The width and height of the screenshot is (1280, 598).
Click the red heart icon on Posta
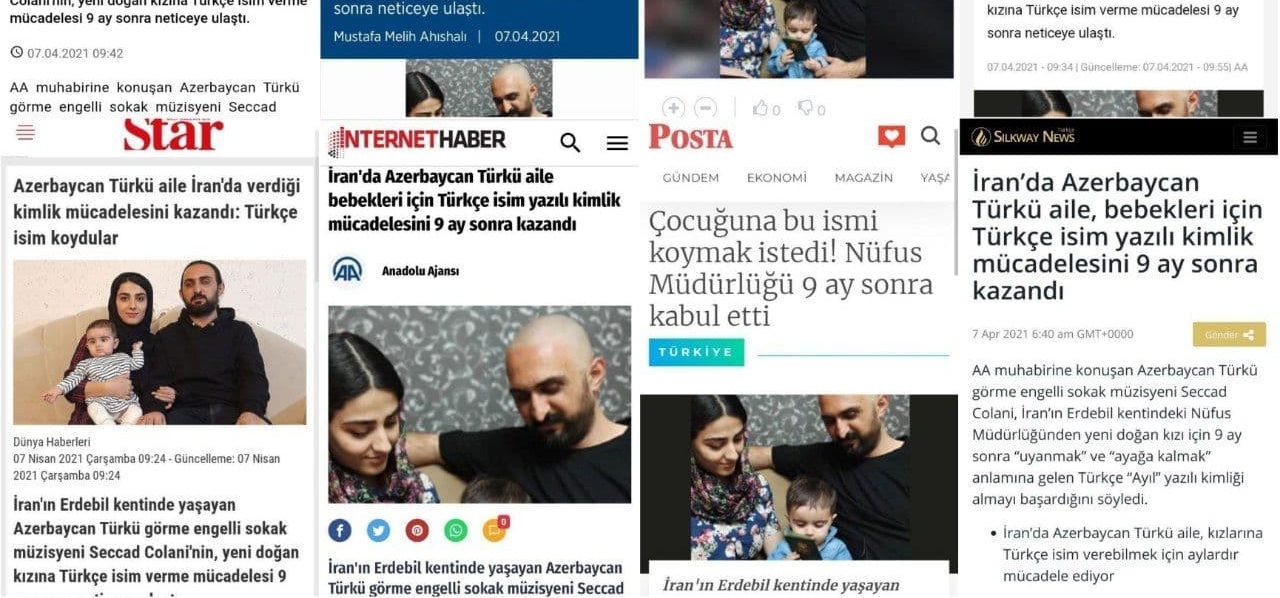pos(891,136)
